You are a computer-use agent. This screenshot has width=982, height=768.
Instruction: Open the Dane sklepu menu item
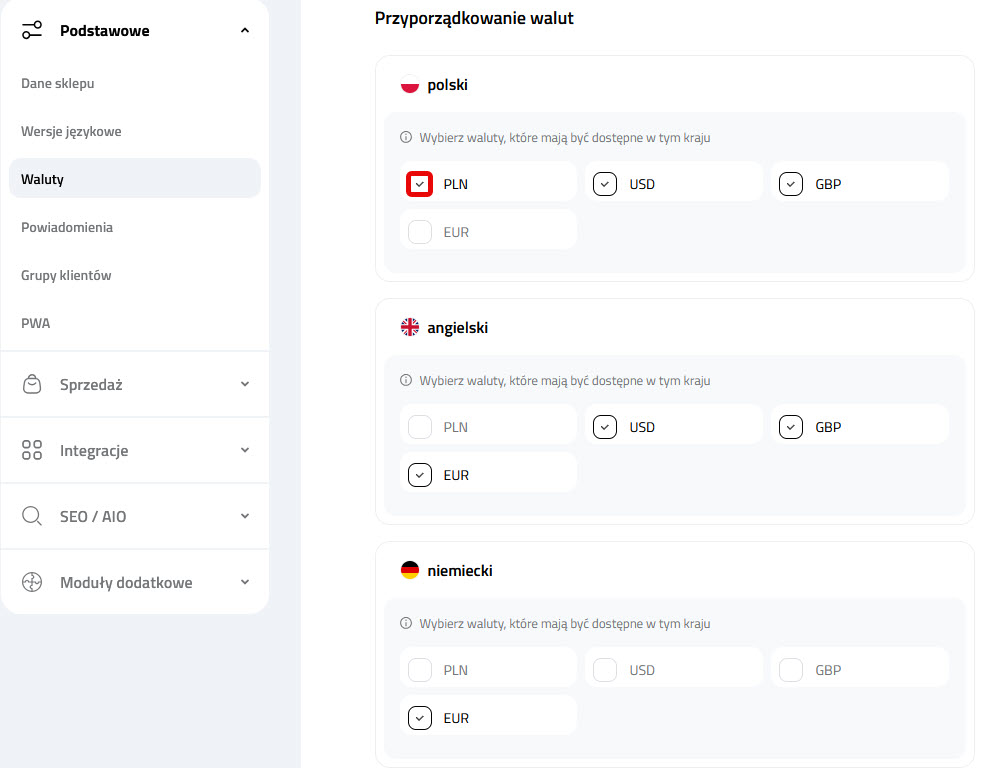coord(58,83)
